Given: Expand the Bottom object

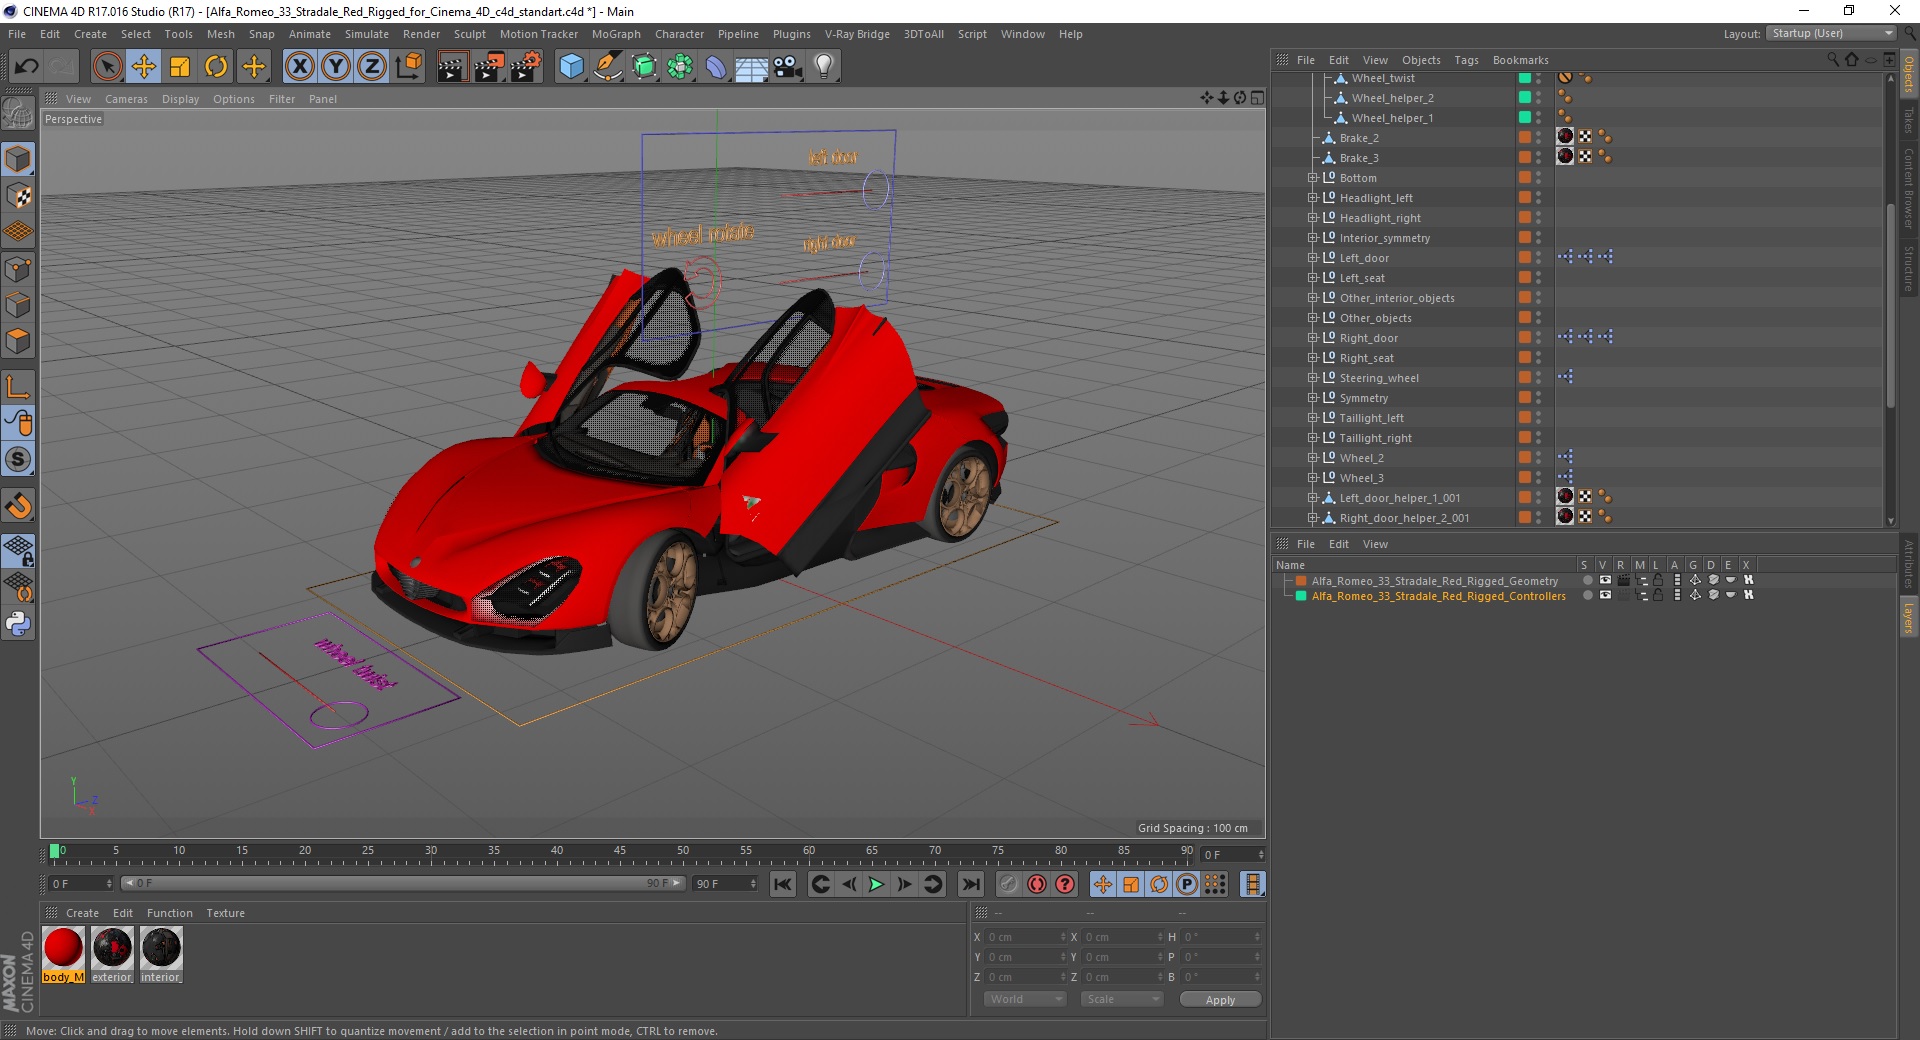Looking at the screenshot, I should pyautogui.click(x=1312, y=178).
